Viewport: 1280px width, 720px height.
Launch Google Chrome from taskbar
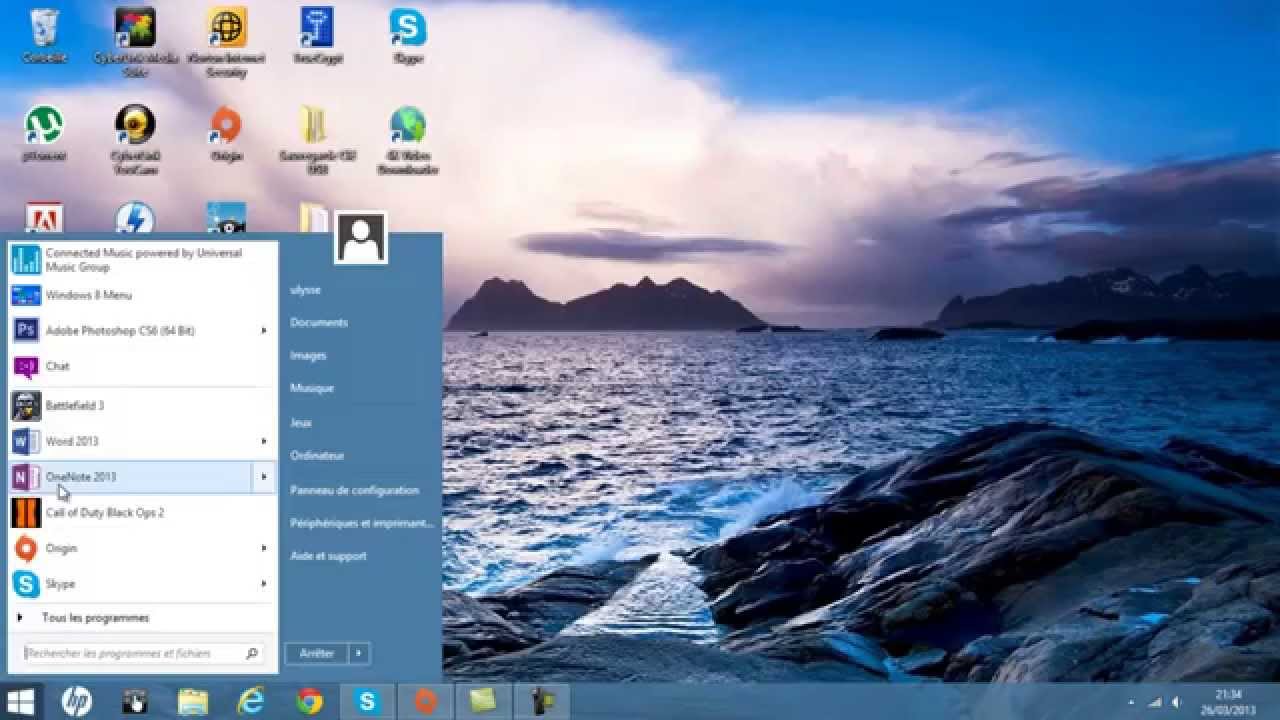pos(309,702)
